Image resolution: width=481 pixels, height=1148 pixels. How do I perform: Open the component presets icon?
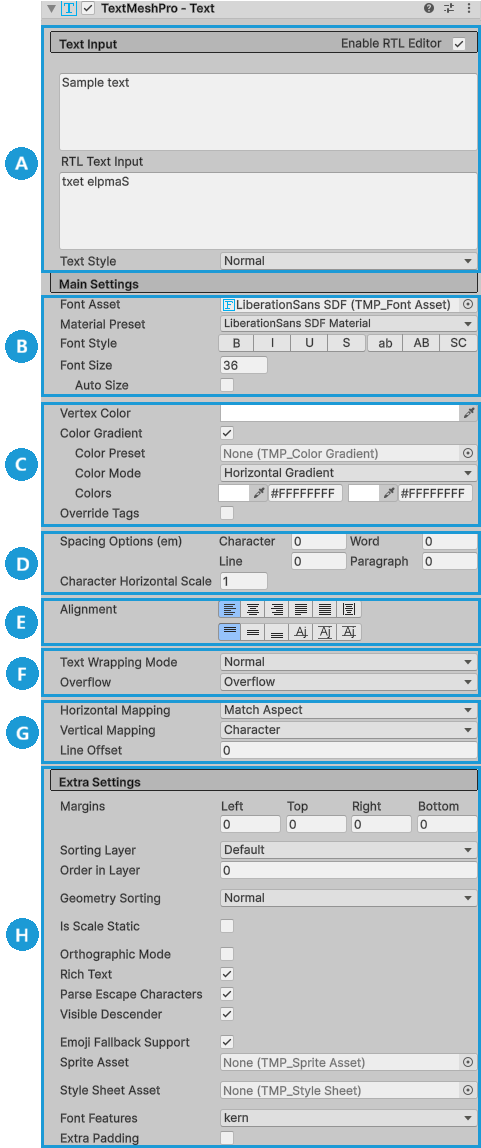[450, 8]
